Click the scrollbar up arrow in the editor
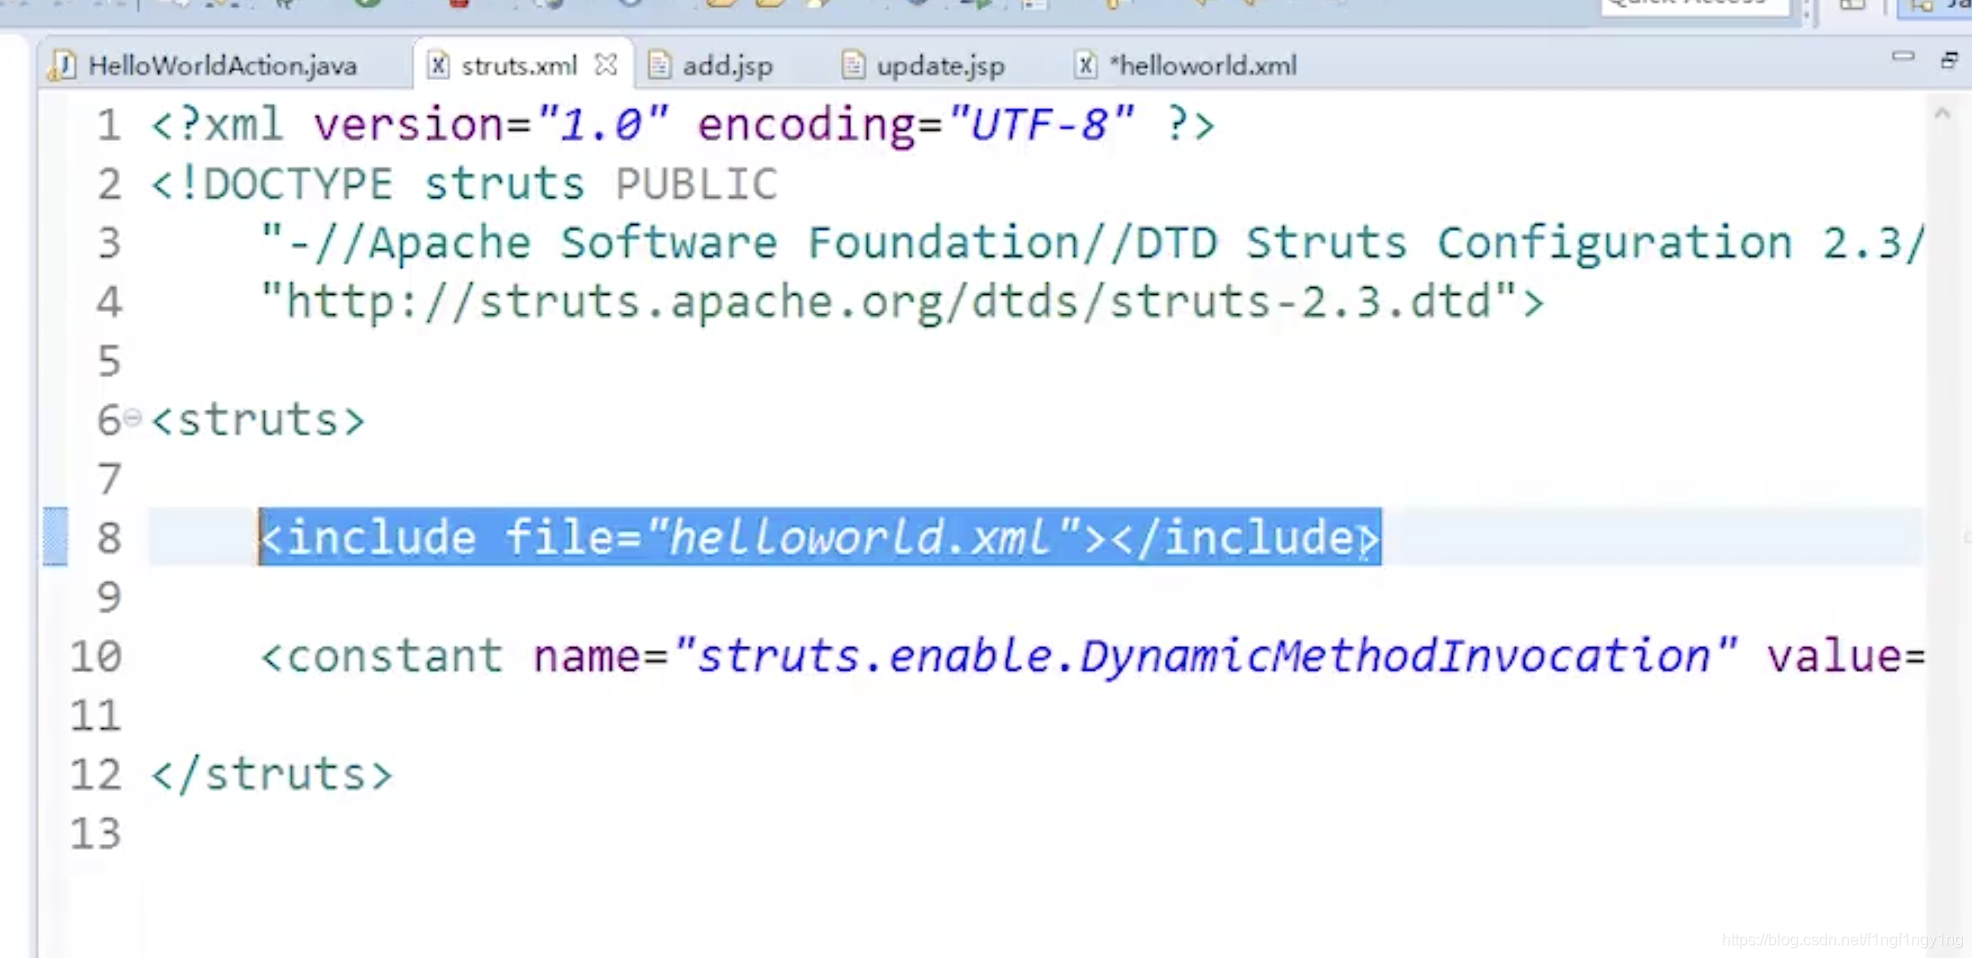Screen dimensions: 1972x958 pyautogui.click(x=1942, y=114)
